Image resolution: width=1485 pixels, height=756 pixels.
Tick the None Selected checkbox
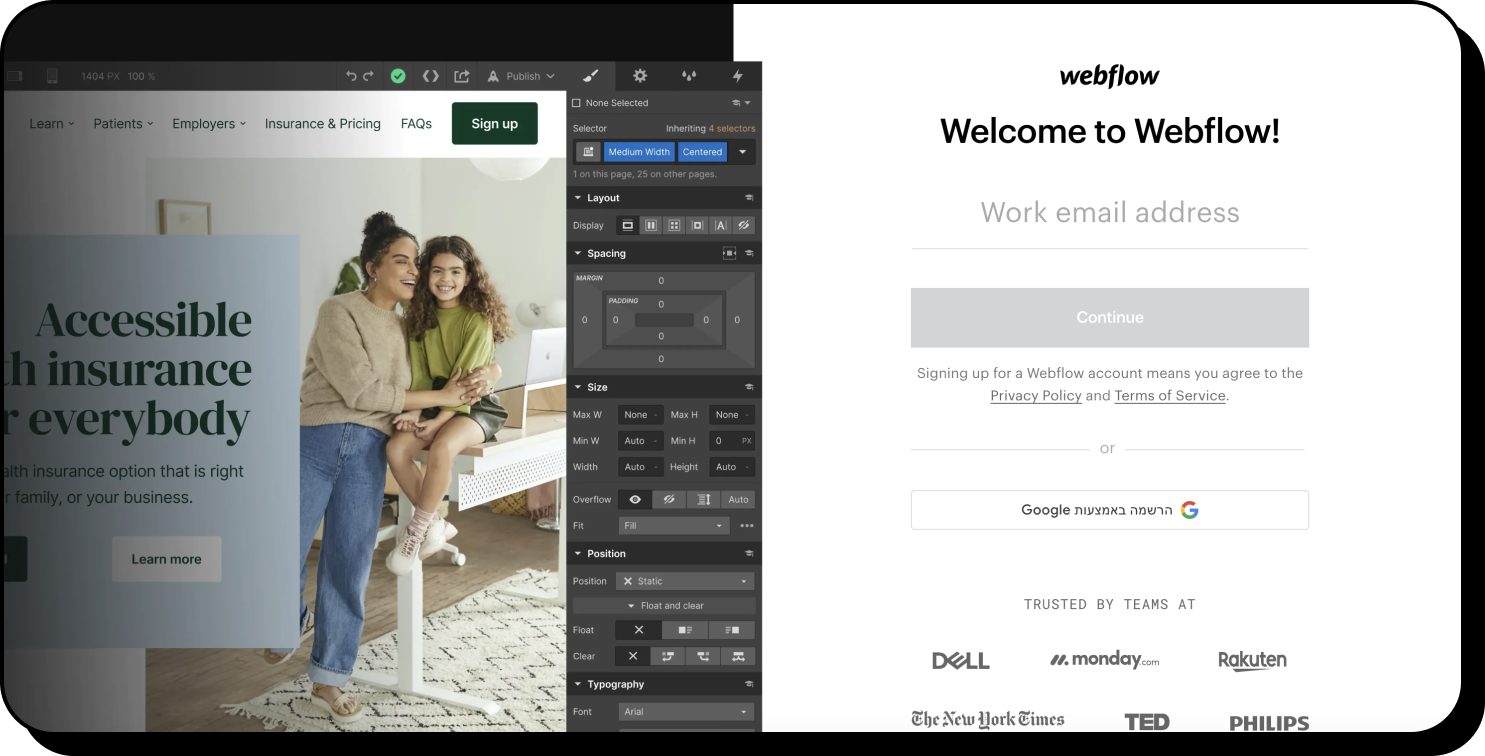pos(576,103)
